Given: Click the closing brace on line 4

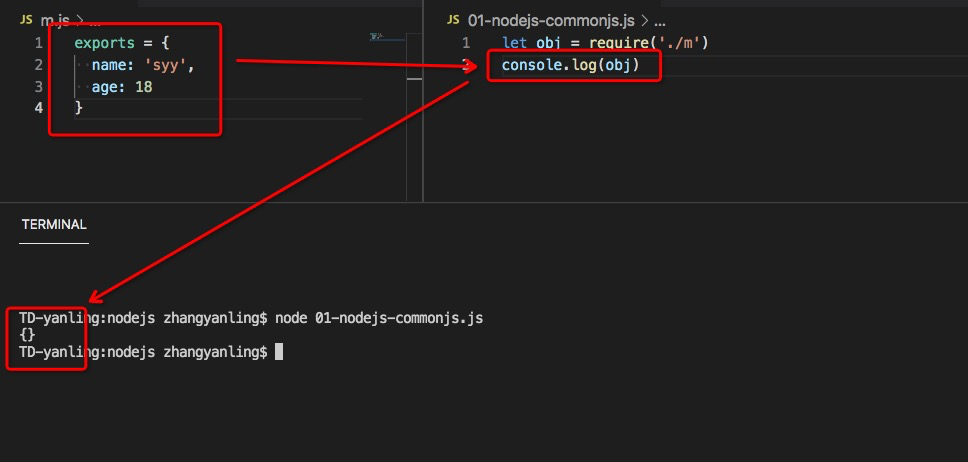Looking at the screenshot, I should tap(78, 108).
